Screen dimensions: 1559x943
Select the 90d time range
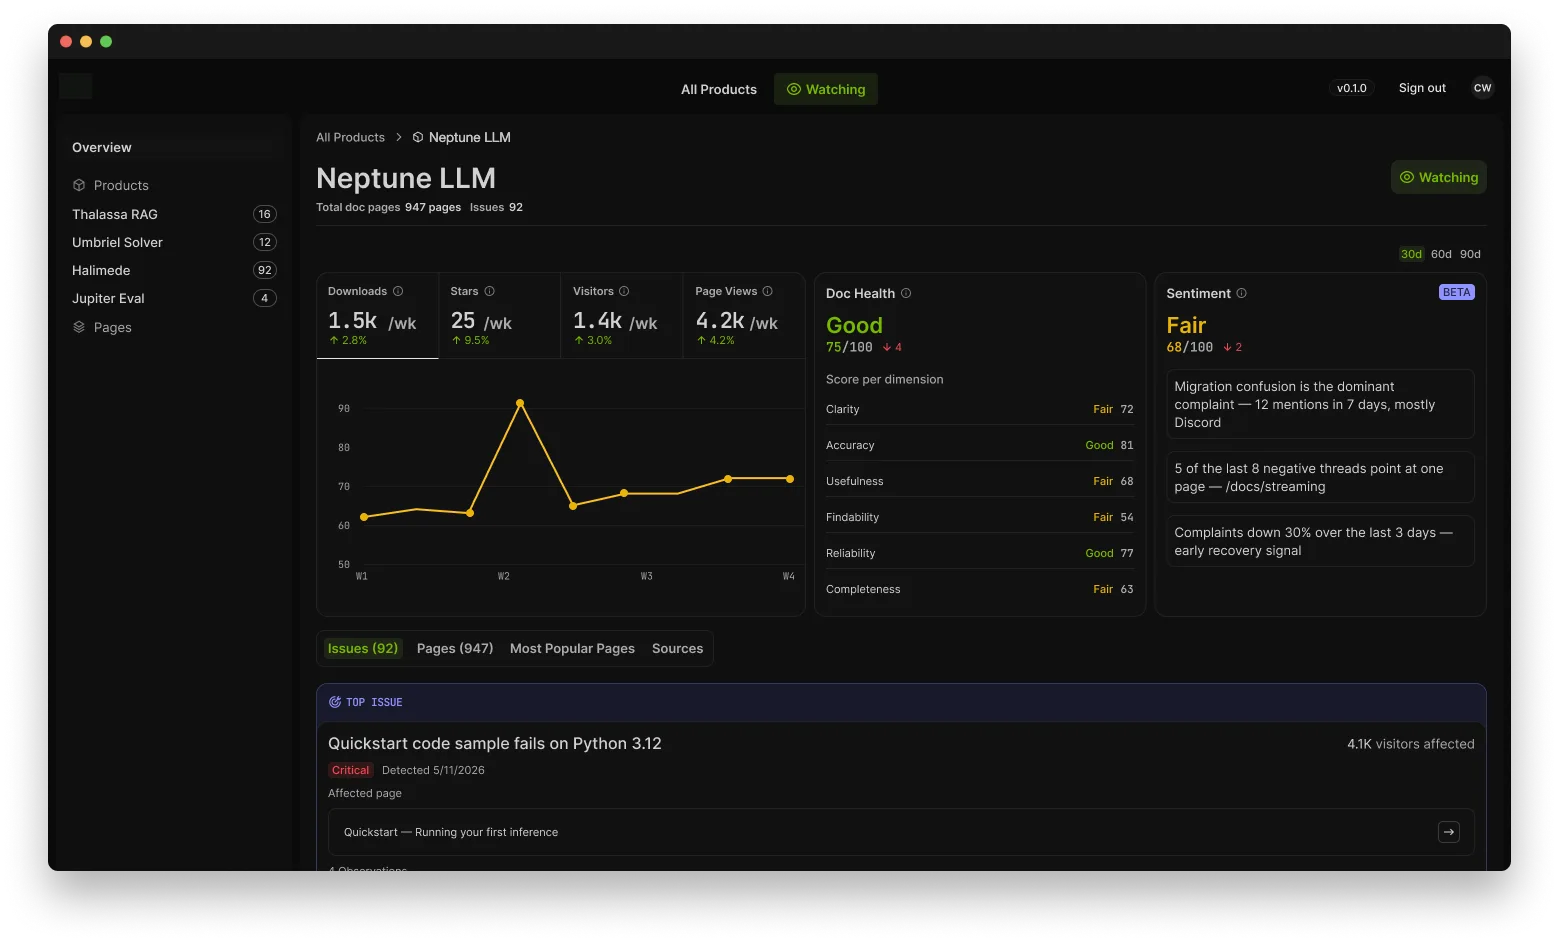[1470, 254]
